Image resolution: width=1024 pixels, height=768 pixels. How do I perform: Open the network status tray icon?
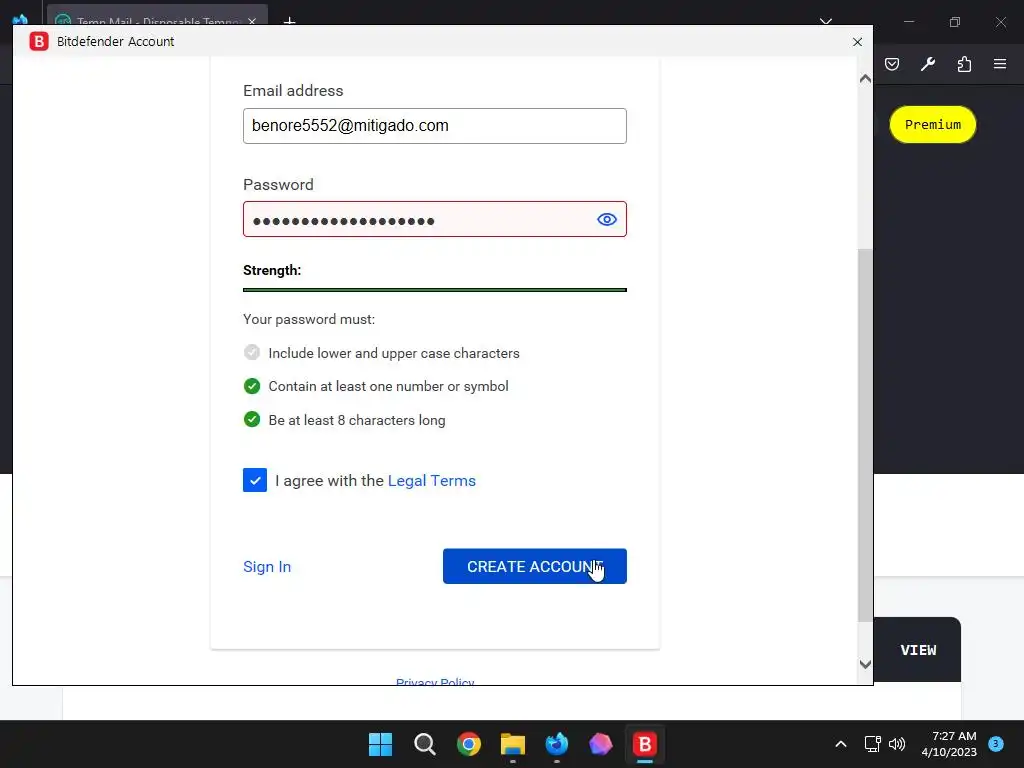[x=872, y=744]
